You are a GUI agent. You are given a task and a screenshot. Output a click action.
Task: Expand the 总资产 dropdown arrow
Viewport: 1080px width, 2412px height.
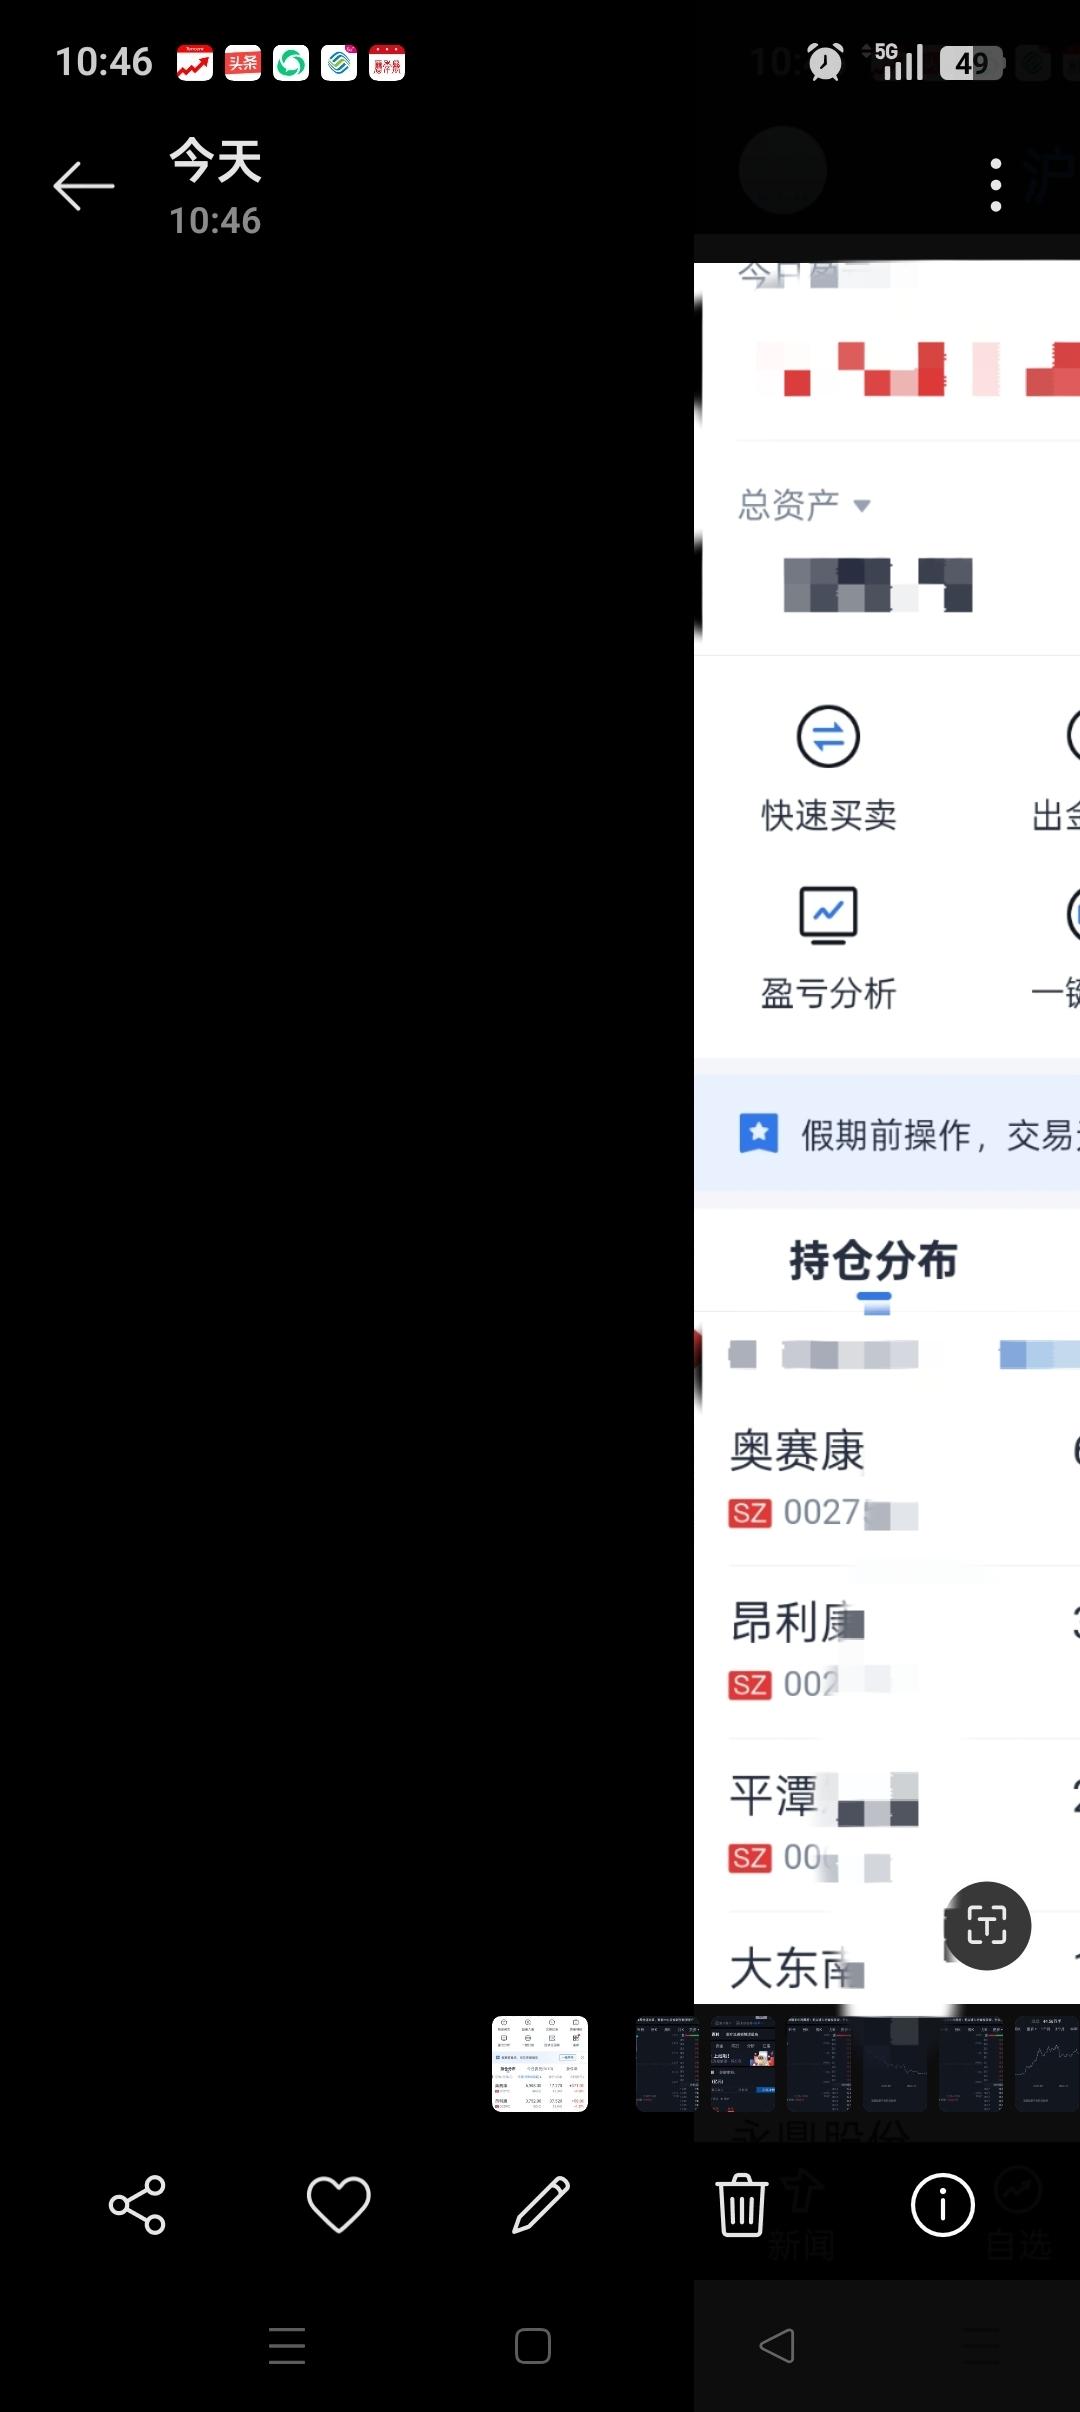tap(862, 506)
